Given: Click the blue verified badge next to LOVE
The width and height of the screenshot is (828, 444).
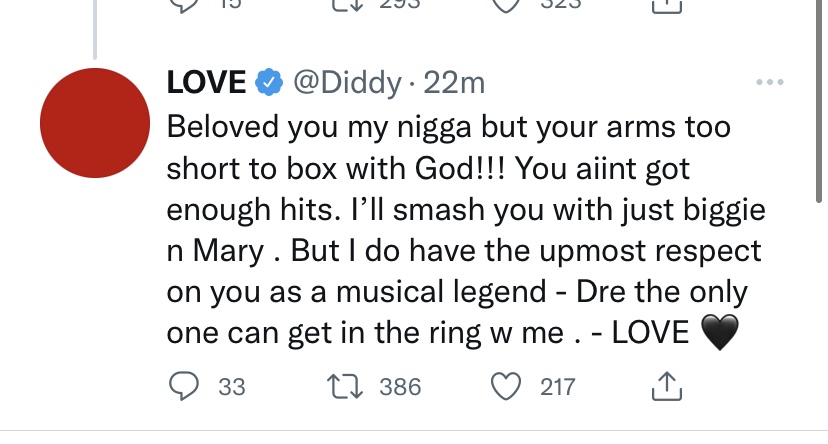Looking at the screenshot, I should coord(269,82).
